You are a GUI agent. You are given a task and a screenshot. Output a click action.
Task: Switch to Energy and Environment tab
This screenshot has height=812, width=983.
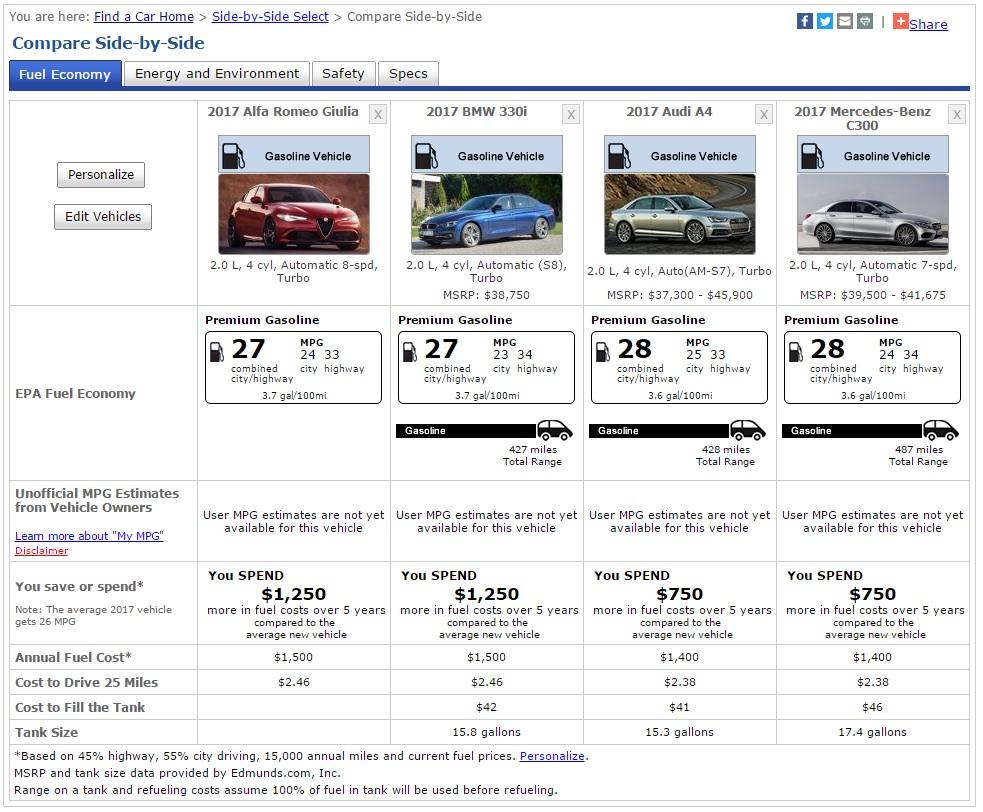217,74
